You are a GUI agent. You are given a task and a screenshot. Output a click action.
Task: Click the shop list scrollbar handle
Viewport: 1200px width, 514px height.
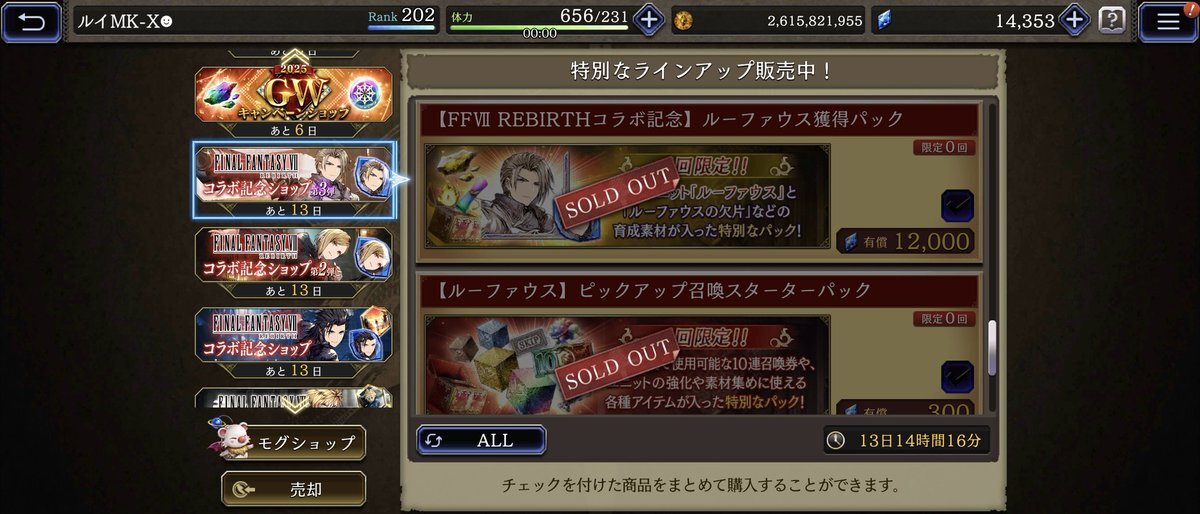pos(992,349)
